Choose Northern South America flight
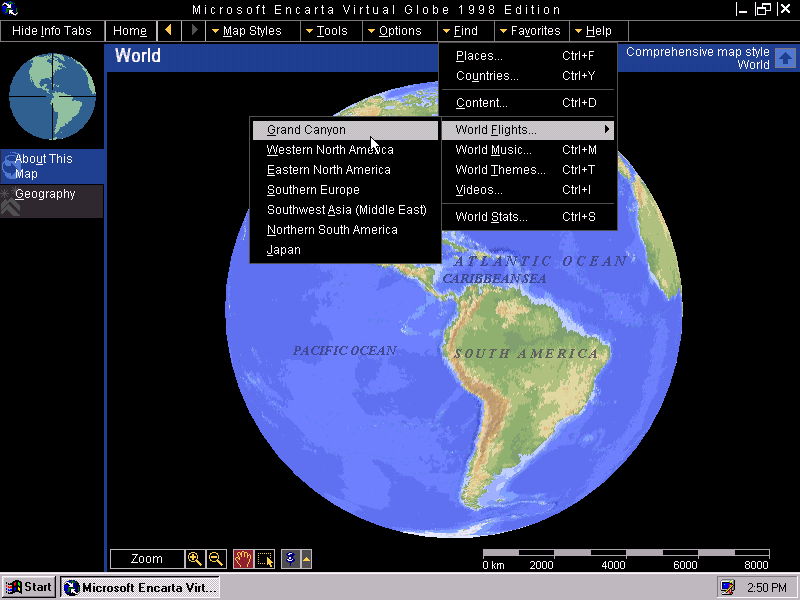 [x=345, y=230]
